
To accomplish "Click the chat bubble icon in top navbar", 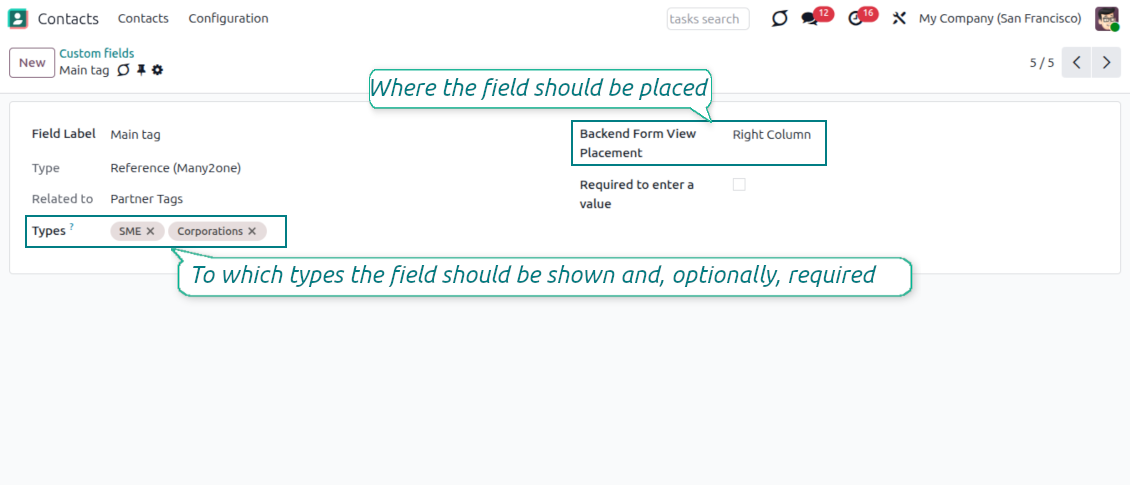I will (x=780, y=19).
